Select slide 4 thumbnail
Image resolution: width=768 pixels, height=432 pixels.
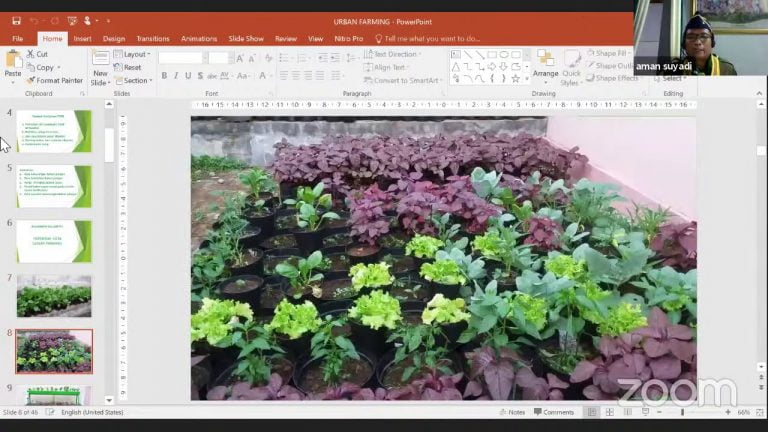[x=54, y=131]
